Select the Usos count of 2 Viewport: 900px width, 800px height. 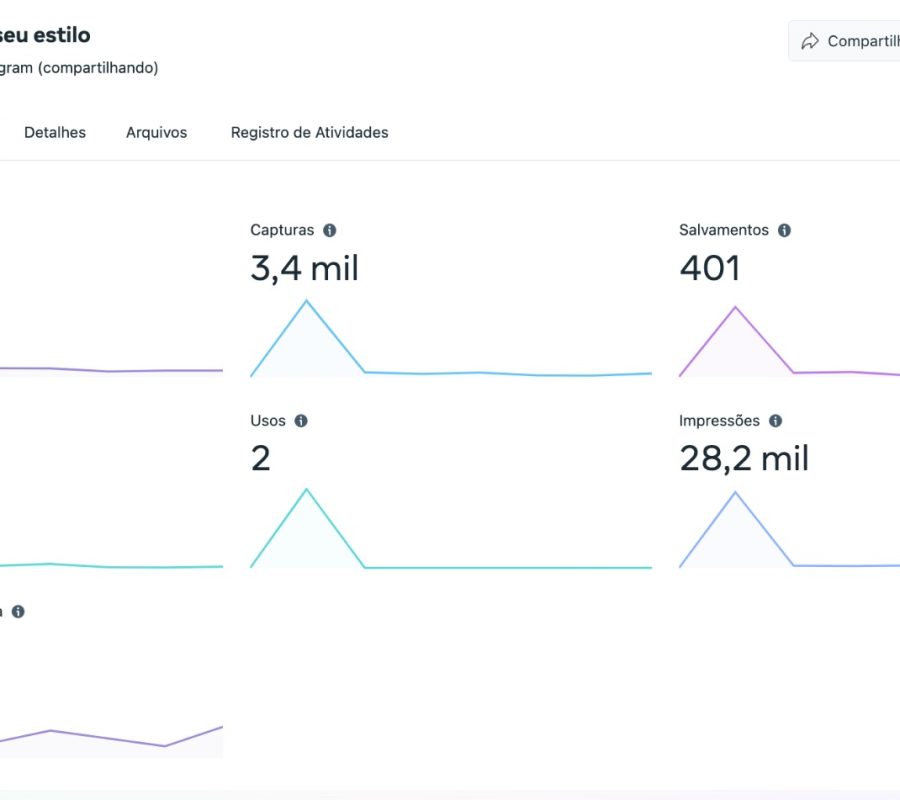(x=261, y=459)
